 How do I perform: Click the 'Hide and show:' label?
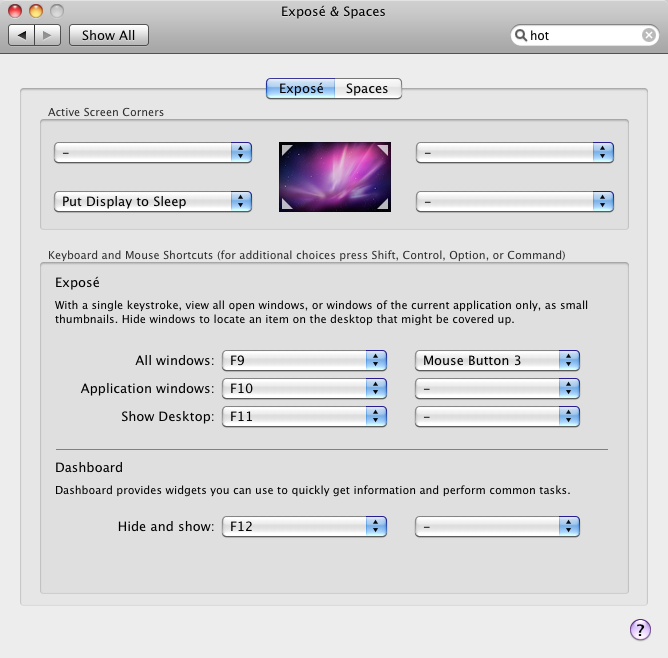click(166, 526)
